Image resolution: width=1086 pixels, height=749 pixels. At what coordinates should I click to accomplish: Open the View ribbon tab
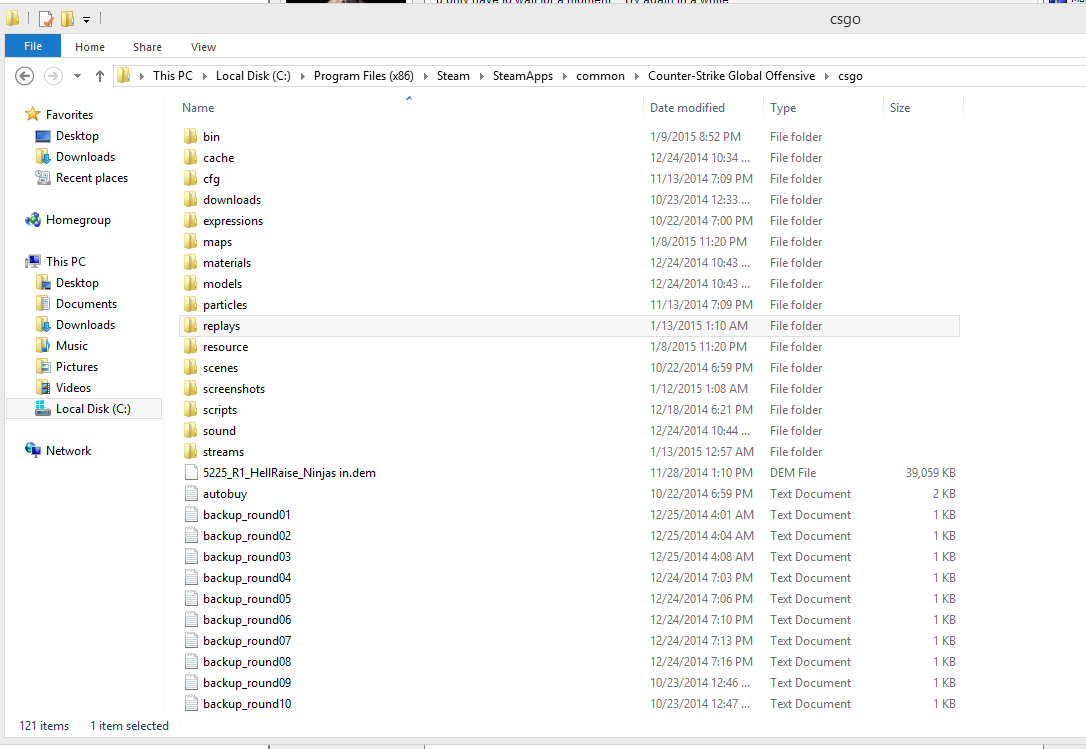click(203, 47)
